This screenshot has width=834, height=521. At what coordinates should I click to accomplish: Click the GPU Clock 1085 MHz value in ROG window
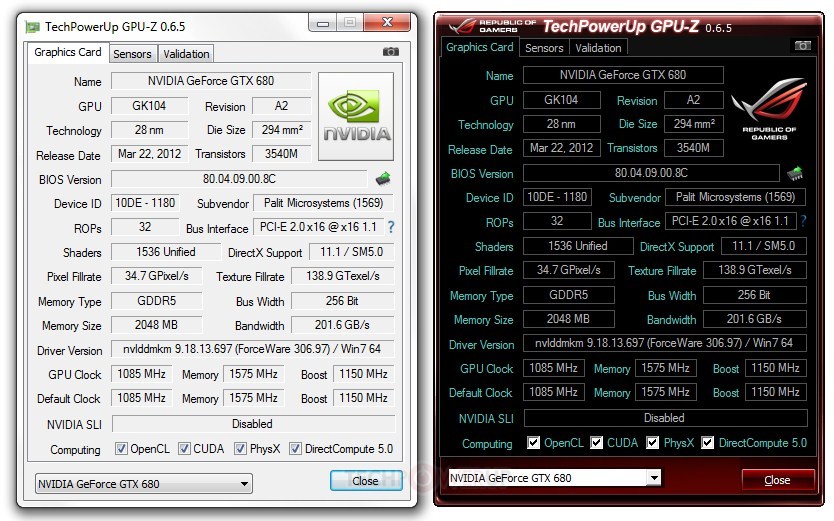click(x=554, y=368)
